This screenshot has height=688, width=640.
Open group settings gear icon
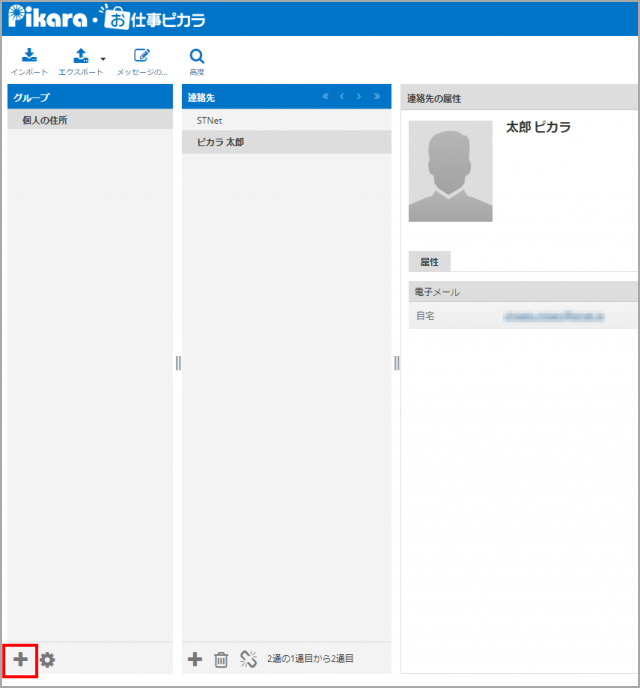coord(47,659)
